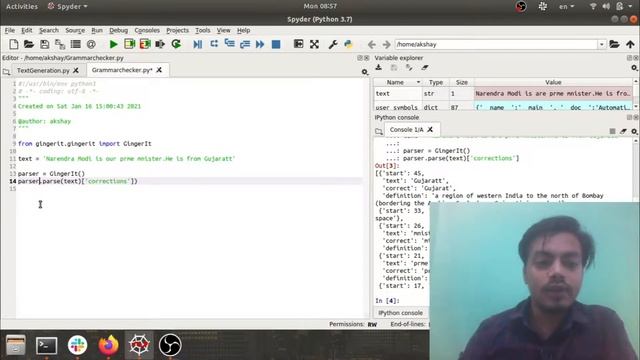The image size is (640, 360).
Task: Save the current file via toolbar
Action: pyautogui.click(x=44, y=44)
